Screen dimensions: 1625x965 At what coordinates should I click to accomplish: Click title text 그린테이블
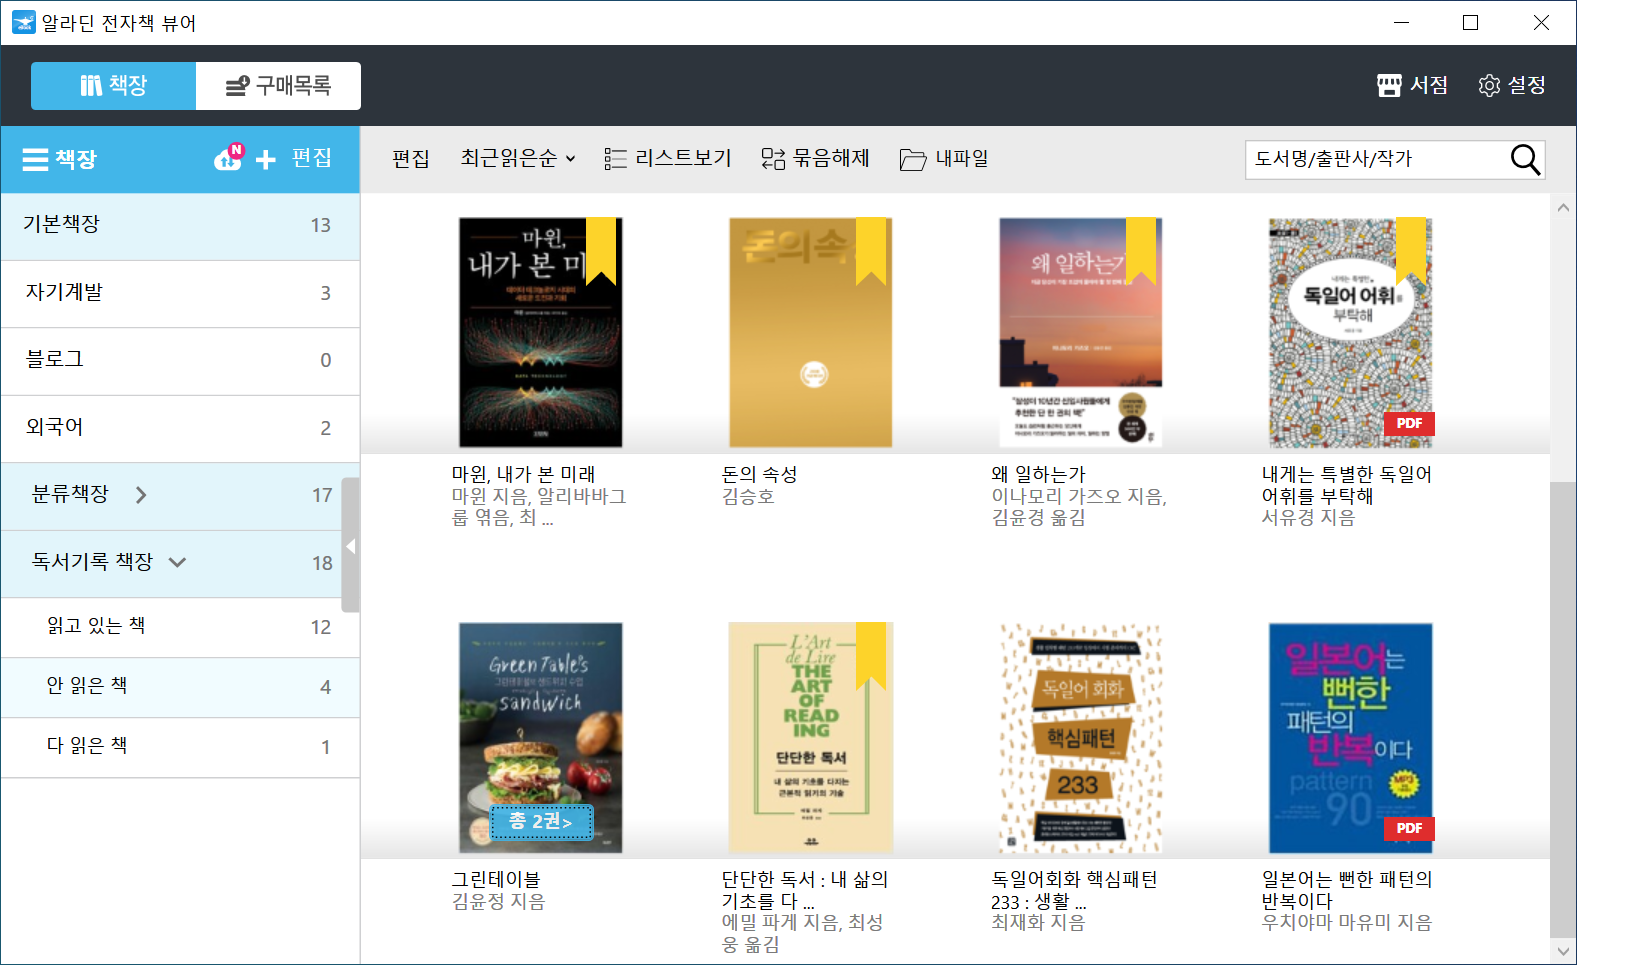point(495,879)
